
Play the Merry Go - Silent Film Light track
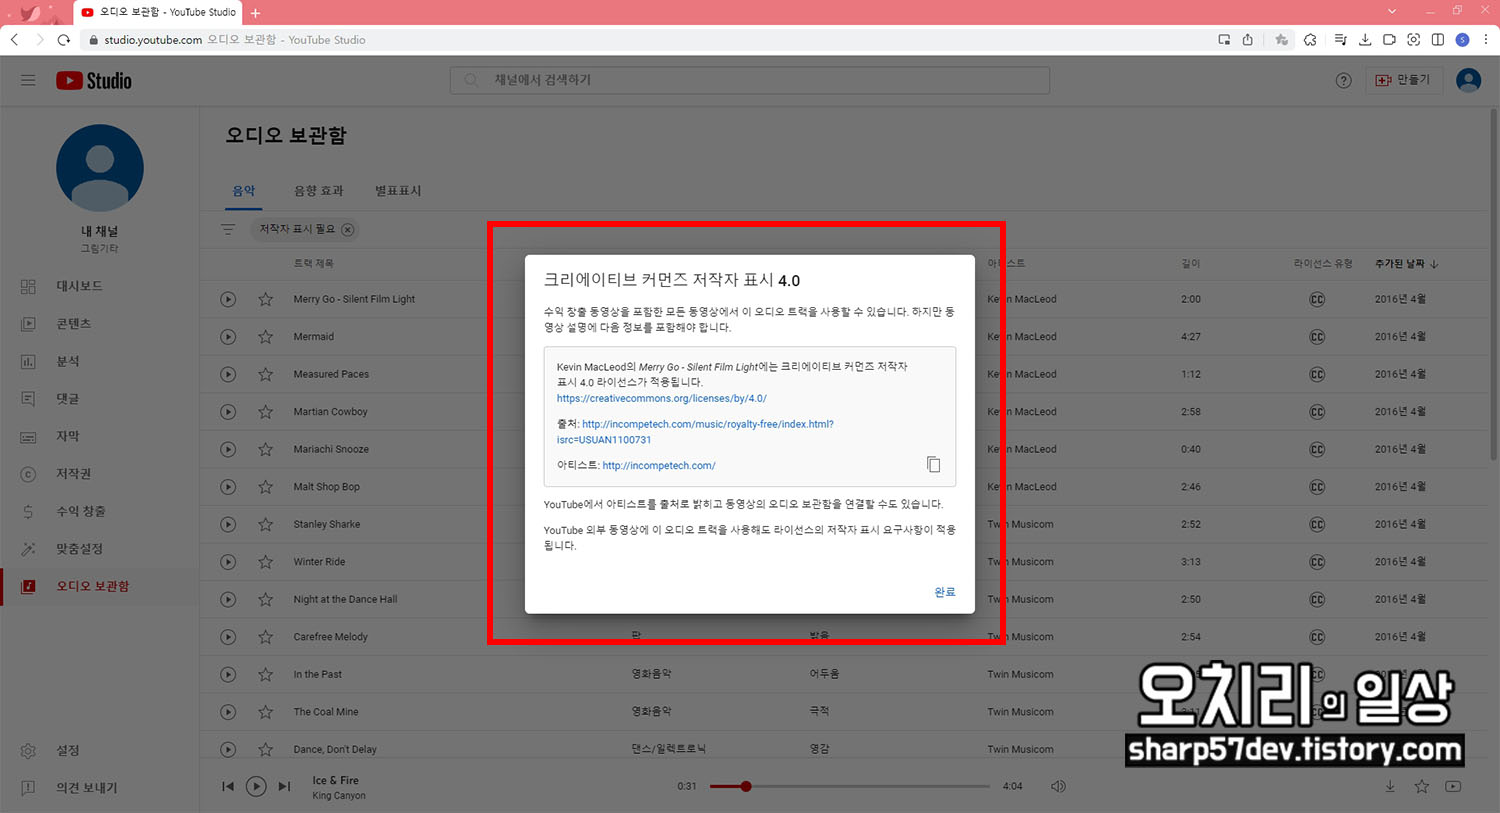228,299
